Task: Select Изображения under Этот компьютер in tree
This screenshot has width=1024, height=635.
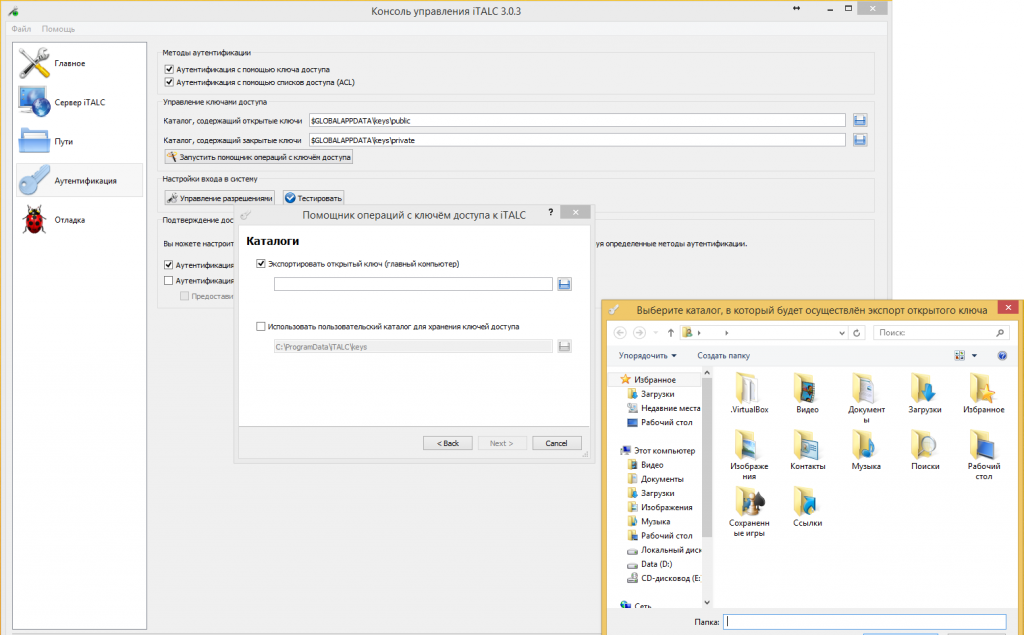Action: tap(660, 508)
